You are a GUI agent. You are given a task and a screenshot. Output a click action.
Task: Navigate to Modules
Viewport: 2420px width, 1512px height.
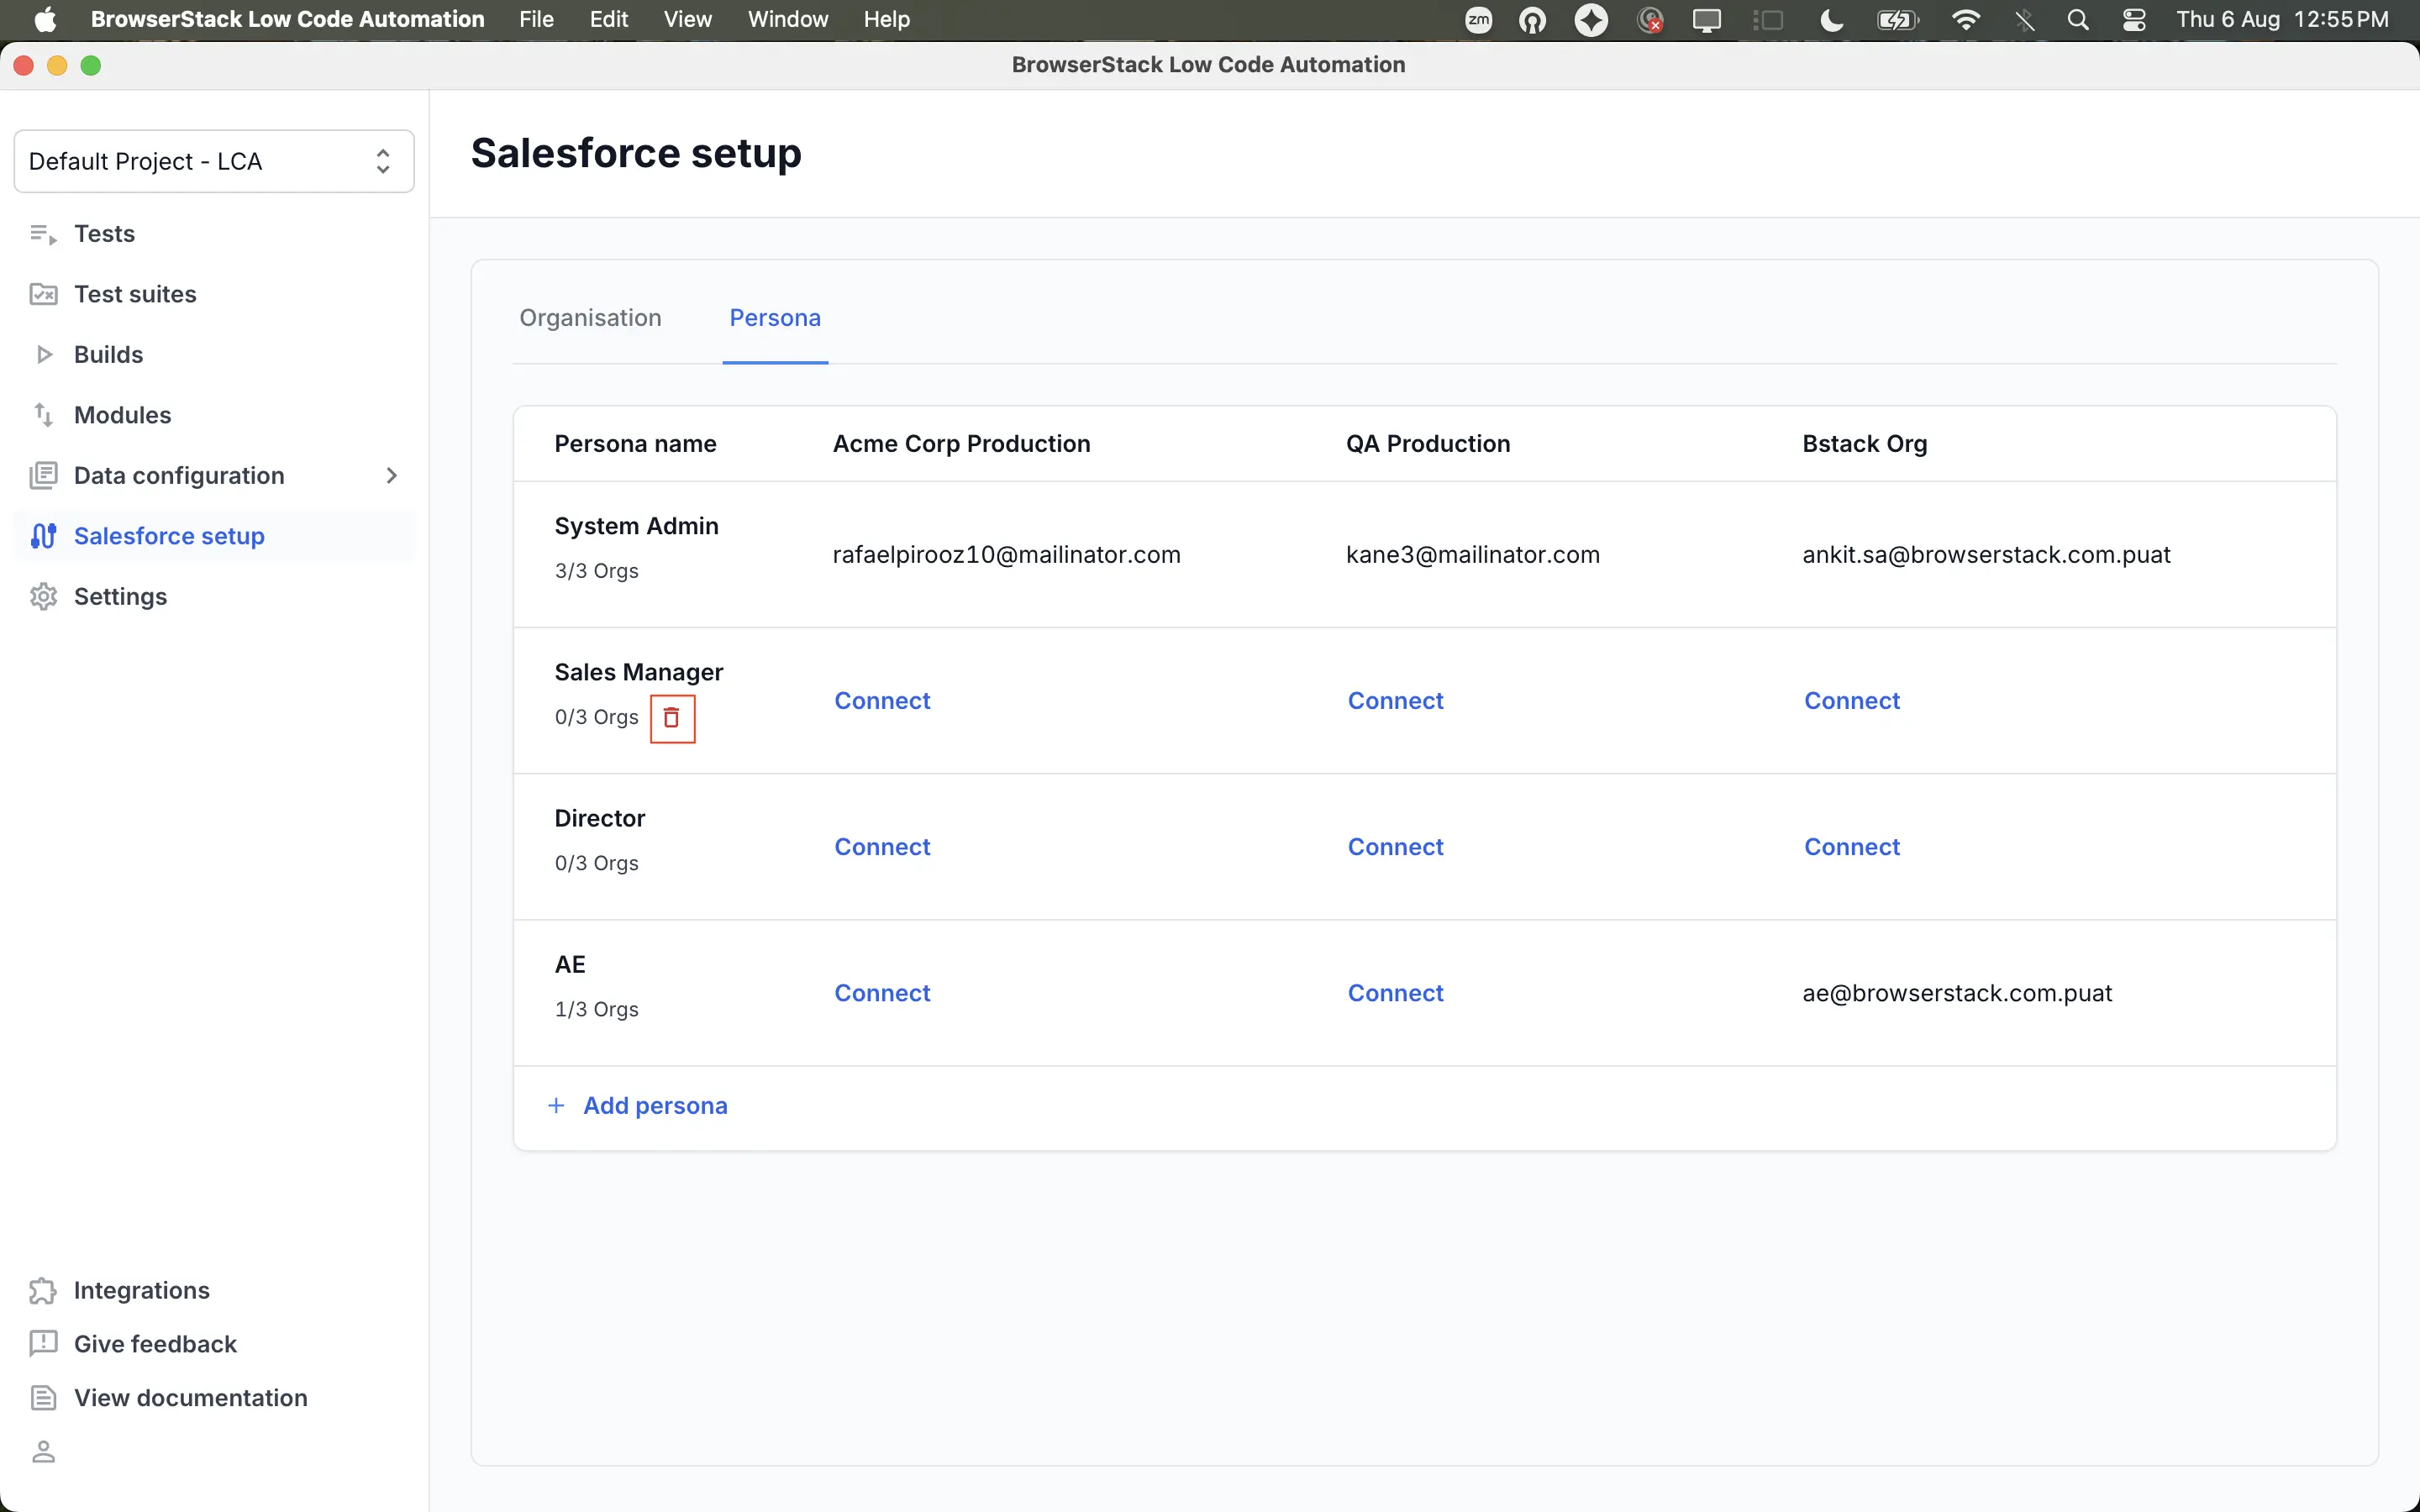click(122, 415)
